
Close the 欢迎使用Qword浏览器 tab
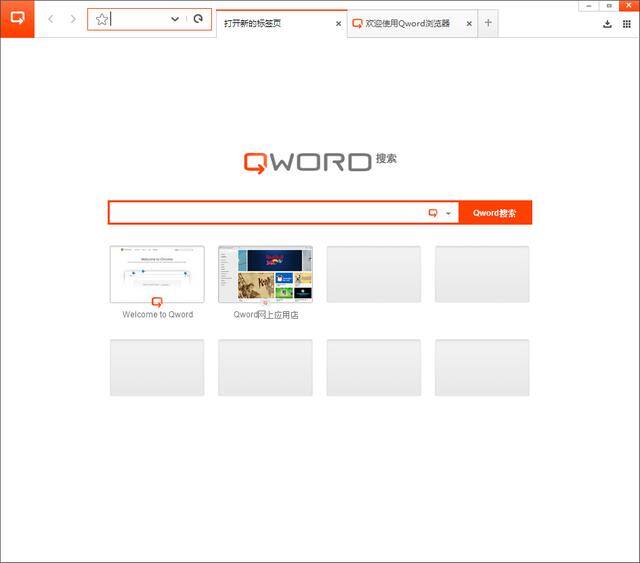pyautogui.click(x=469, y=24)
